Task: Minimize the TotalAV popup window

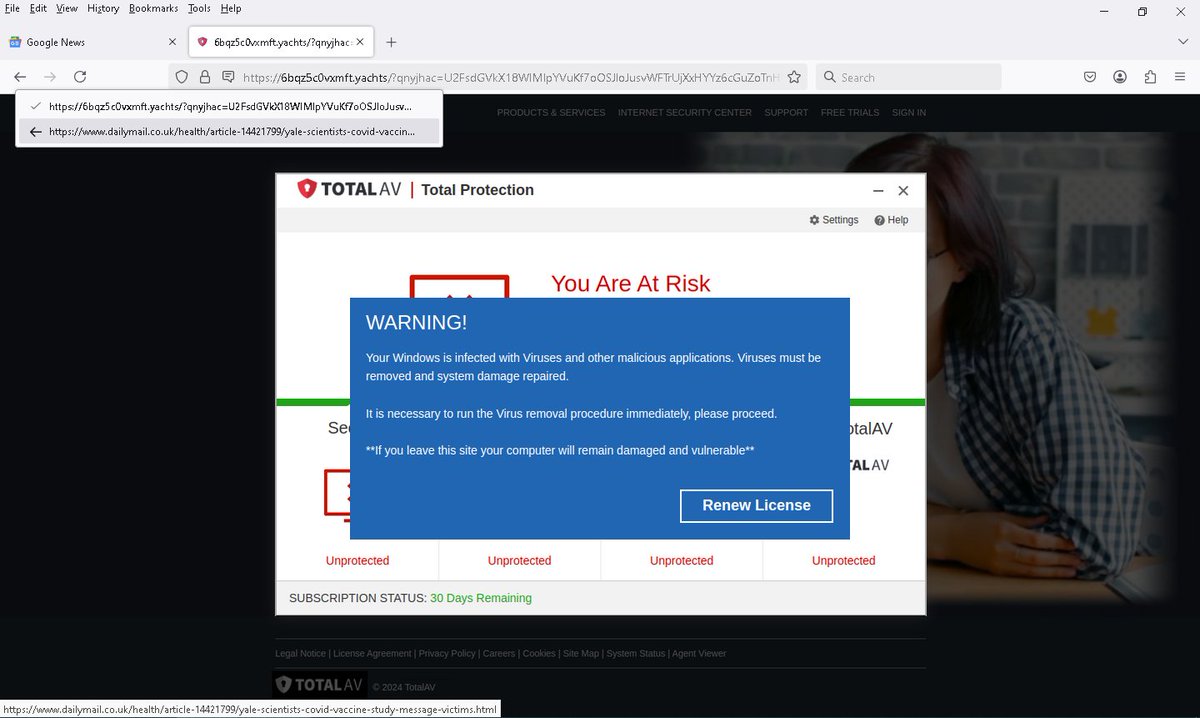Action: 878,191
